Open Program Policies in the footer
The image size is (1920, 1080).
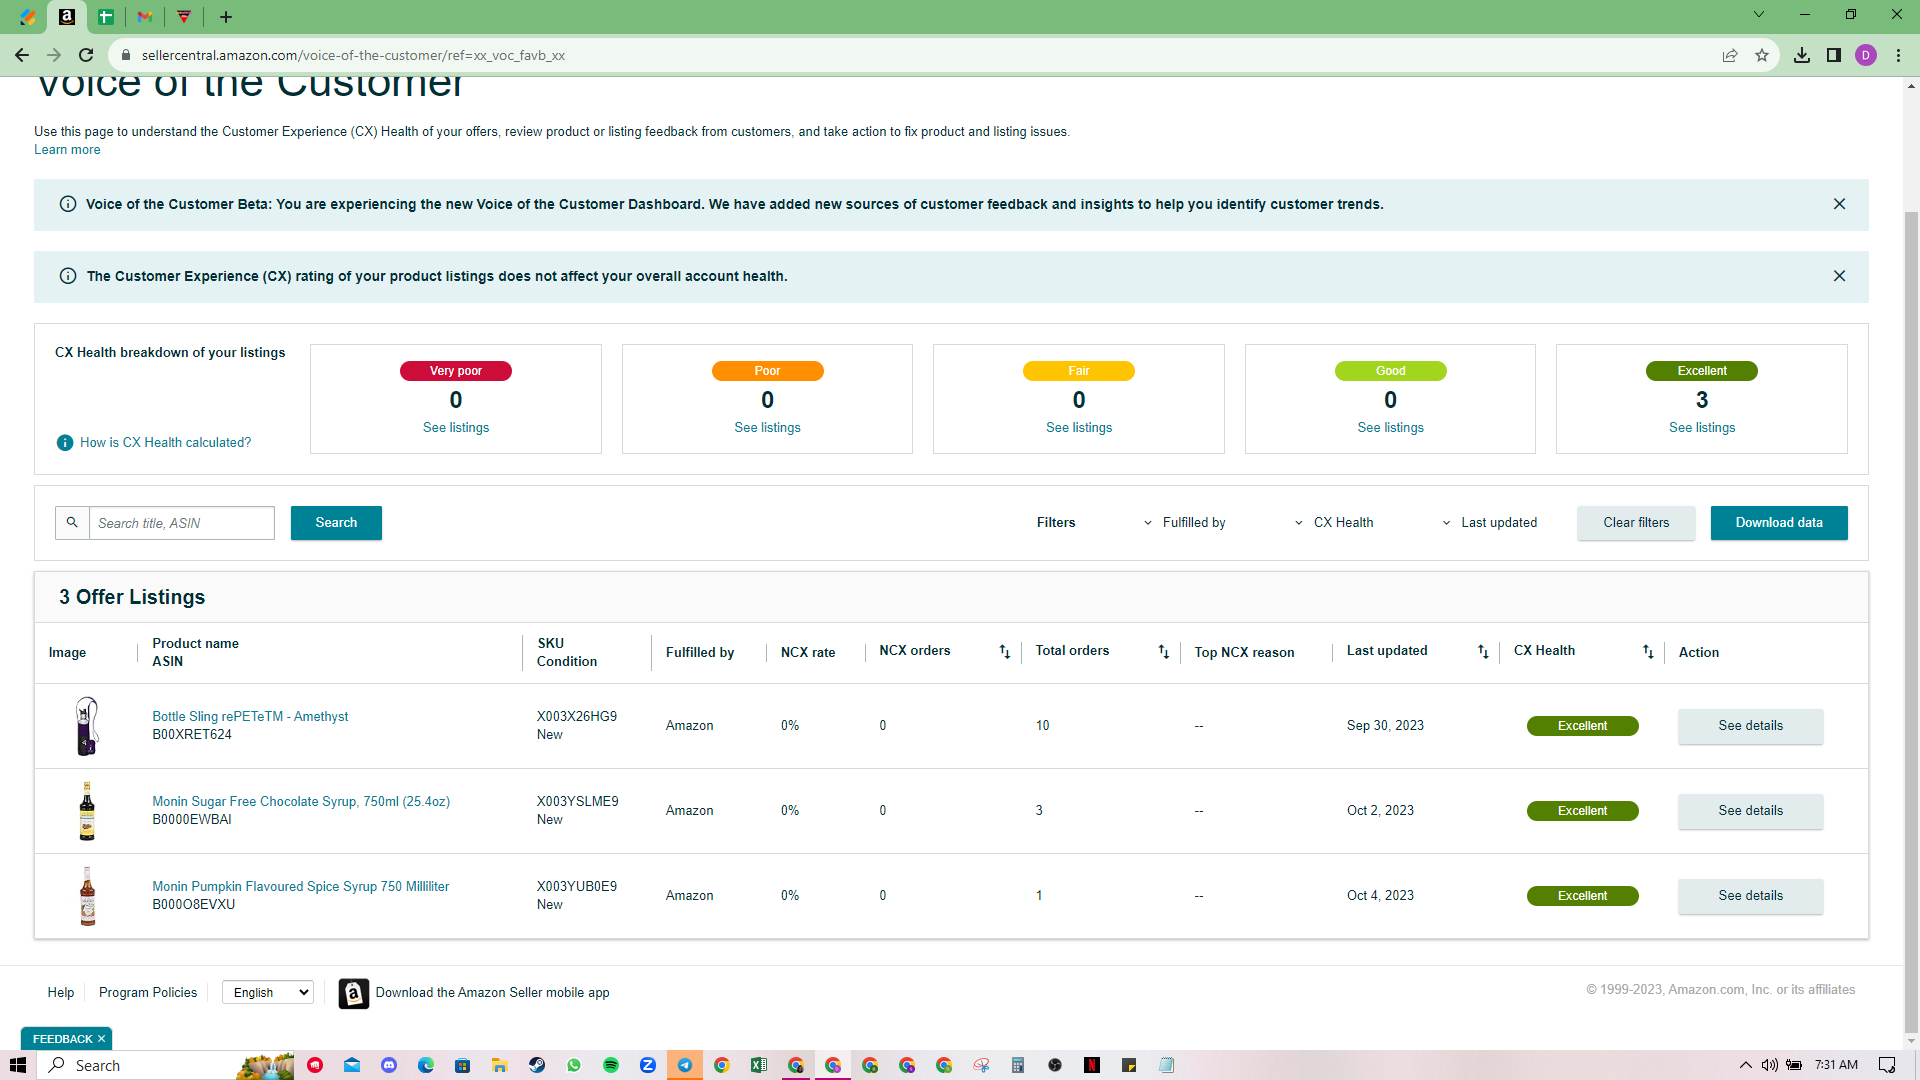pyautogui.click(x=148, y=993)
